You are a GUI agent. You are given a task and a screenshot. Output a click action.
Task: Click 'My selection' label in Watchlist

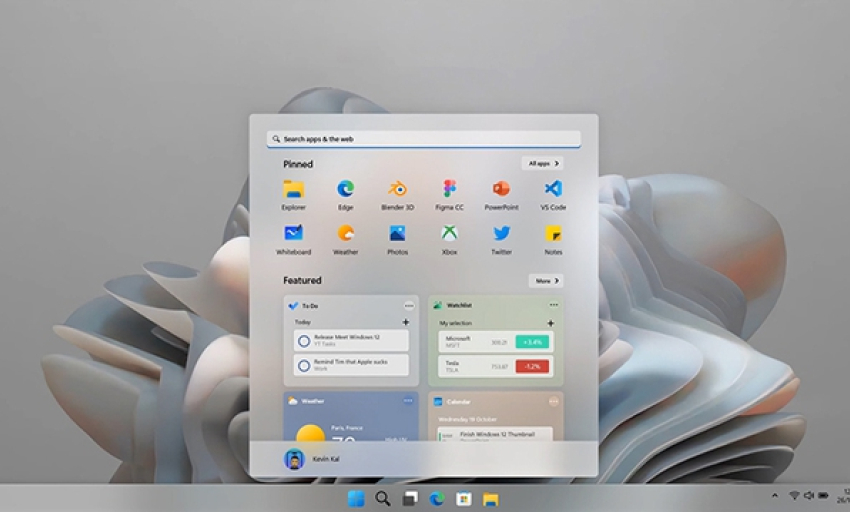pyautogui.click(x=455, y=323)
